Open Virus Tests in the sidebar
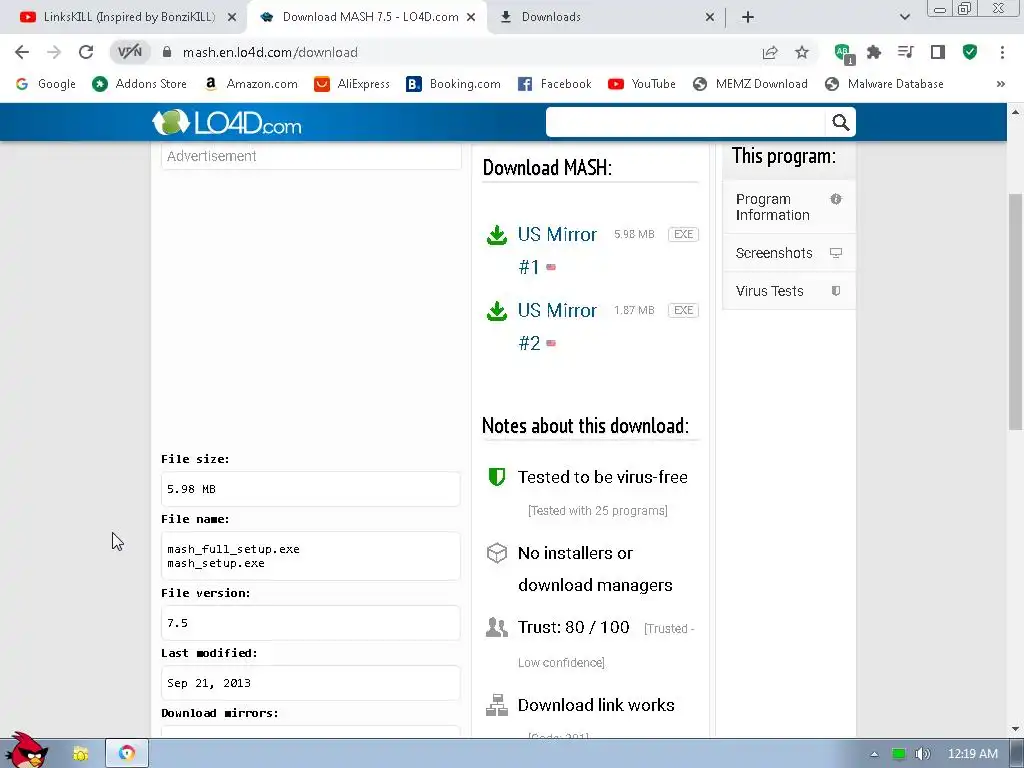 pyautogui.click(x=789, y=291)
